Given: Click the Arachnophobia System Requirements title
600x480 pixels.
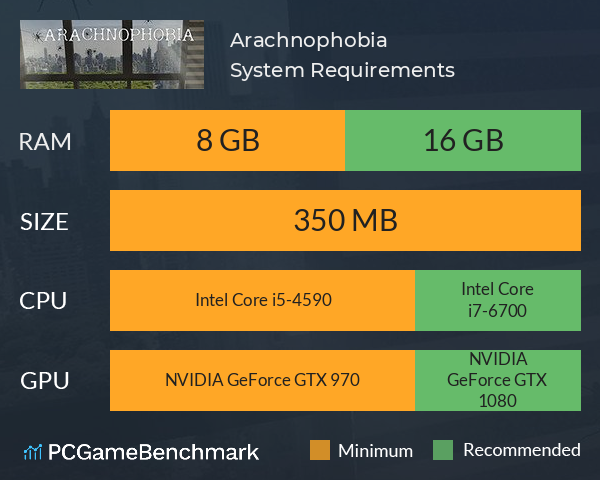Looking at the screenshot, I should coord(342,55).
